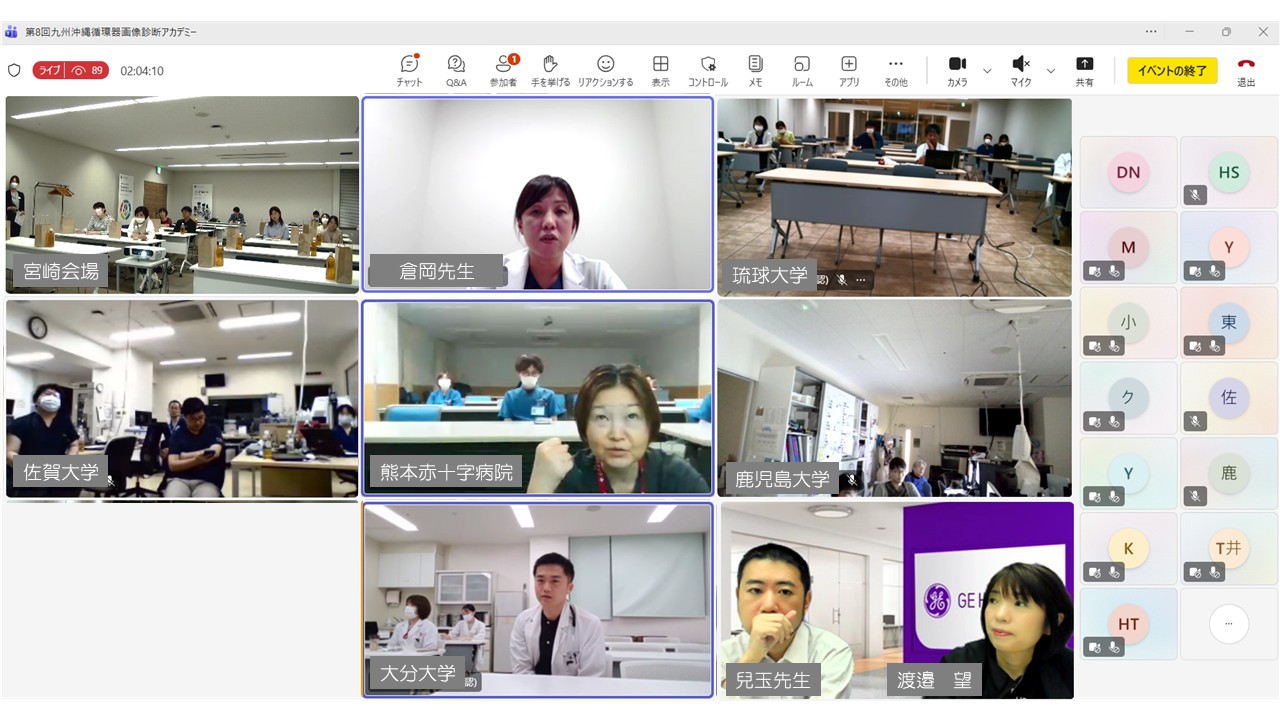The height and width of the screenshot is (720, 1280).
Task: Toggle the カメラ camera on or off
Action: pyautogui.click(x=957, y=70)
